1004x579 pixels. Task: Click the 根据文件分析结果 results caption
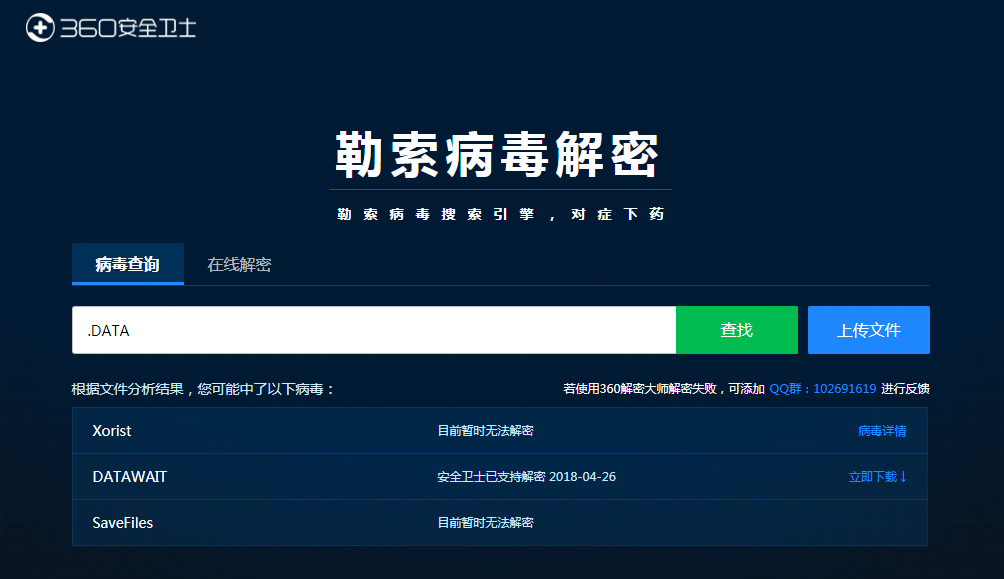[x=203, y=389]
